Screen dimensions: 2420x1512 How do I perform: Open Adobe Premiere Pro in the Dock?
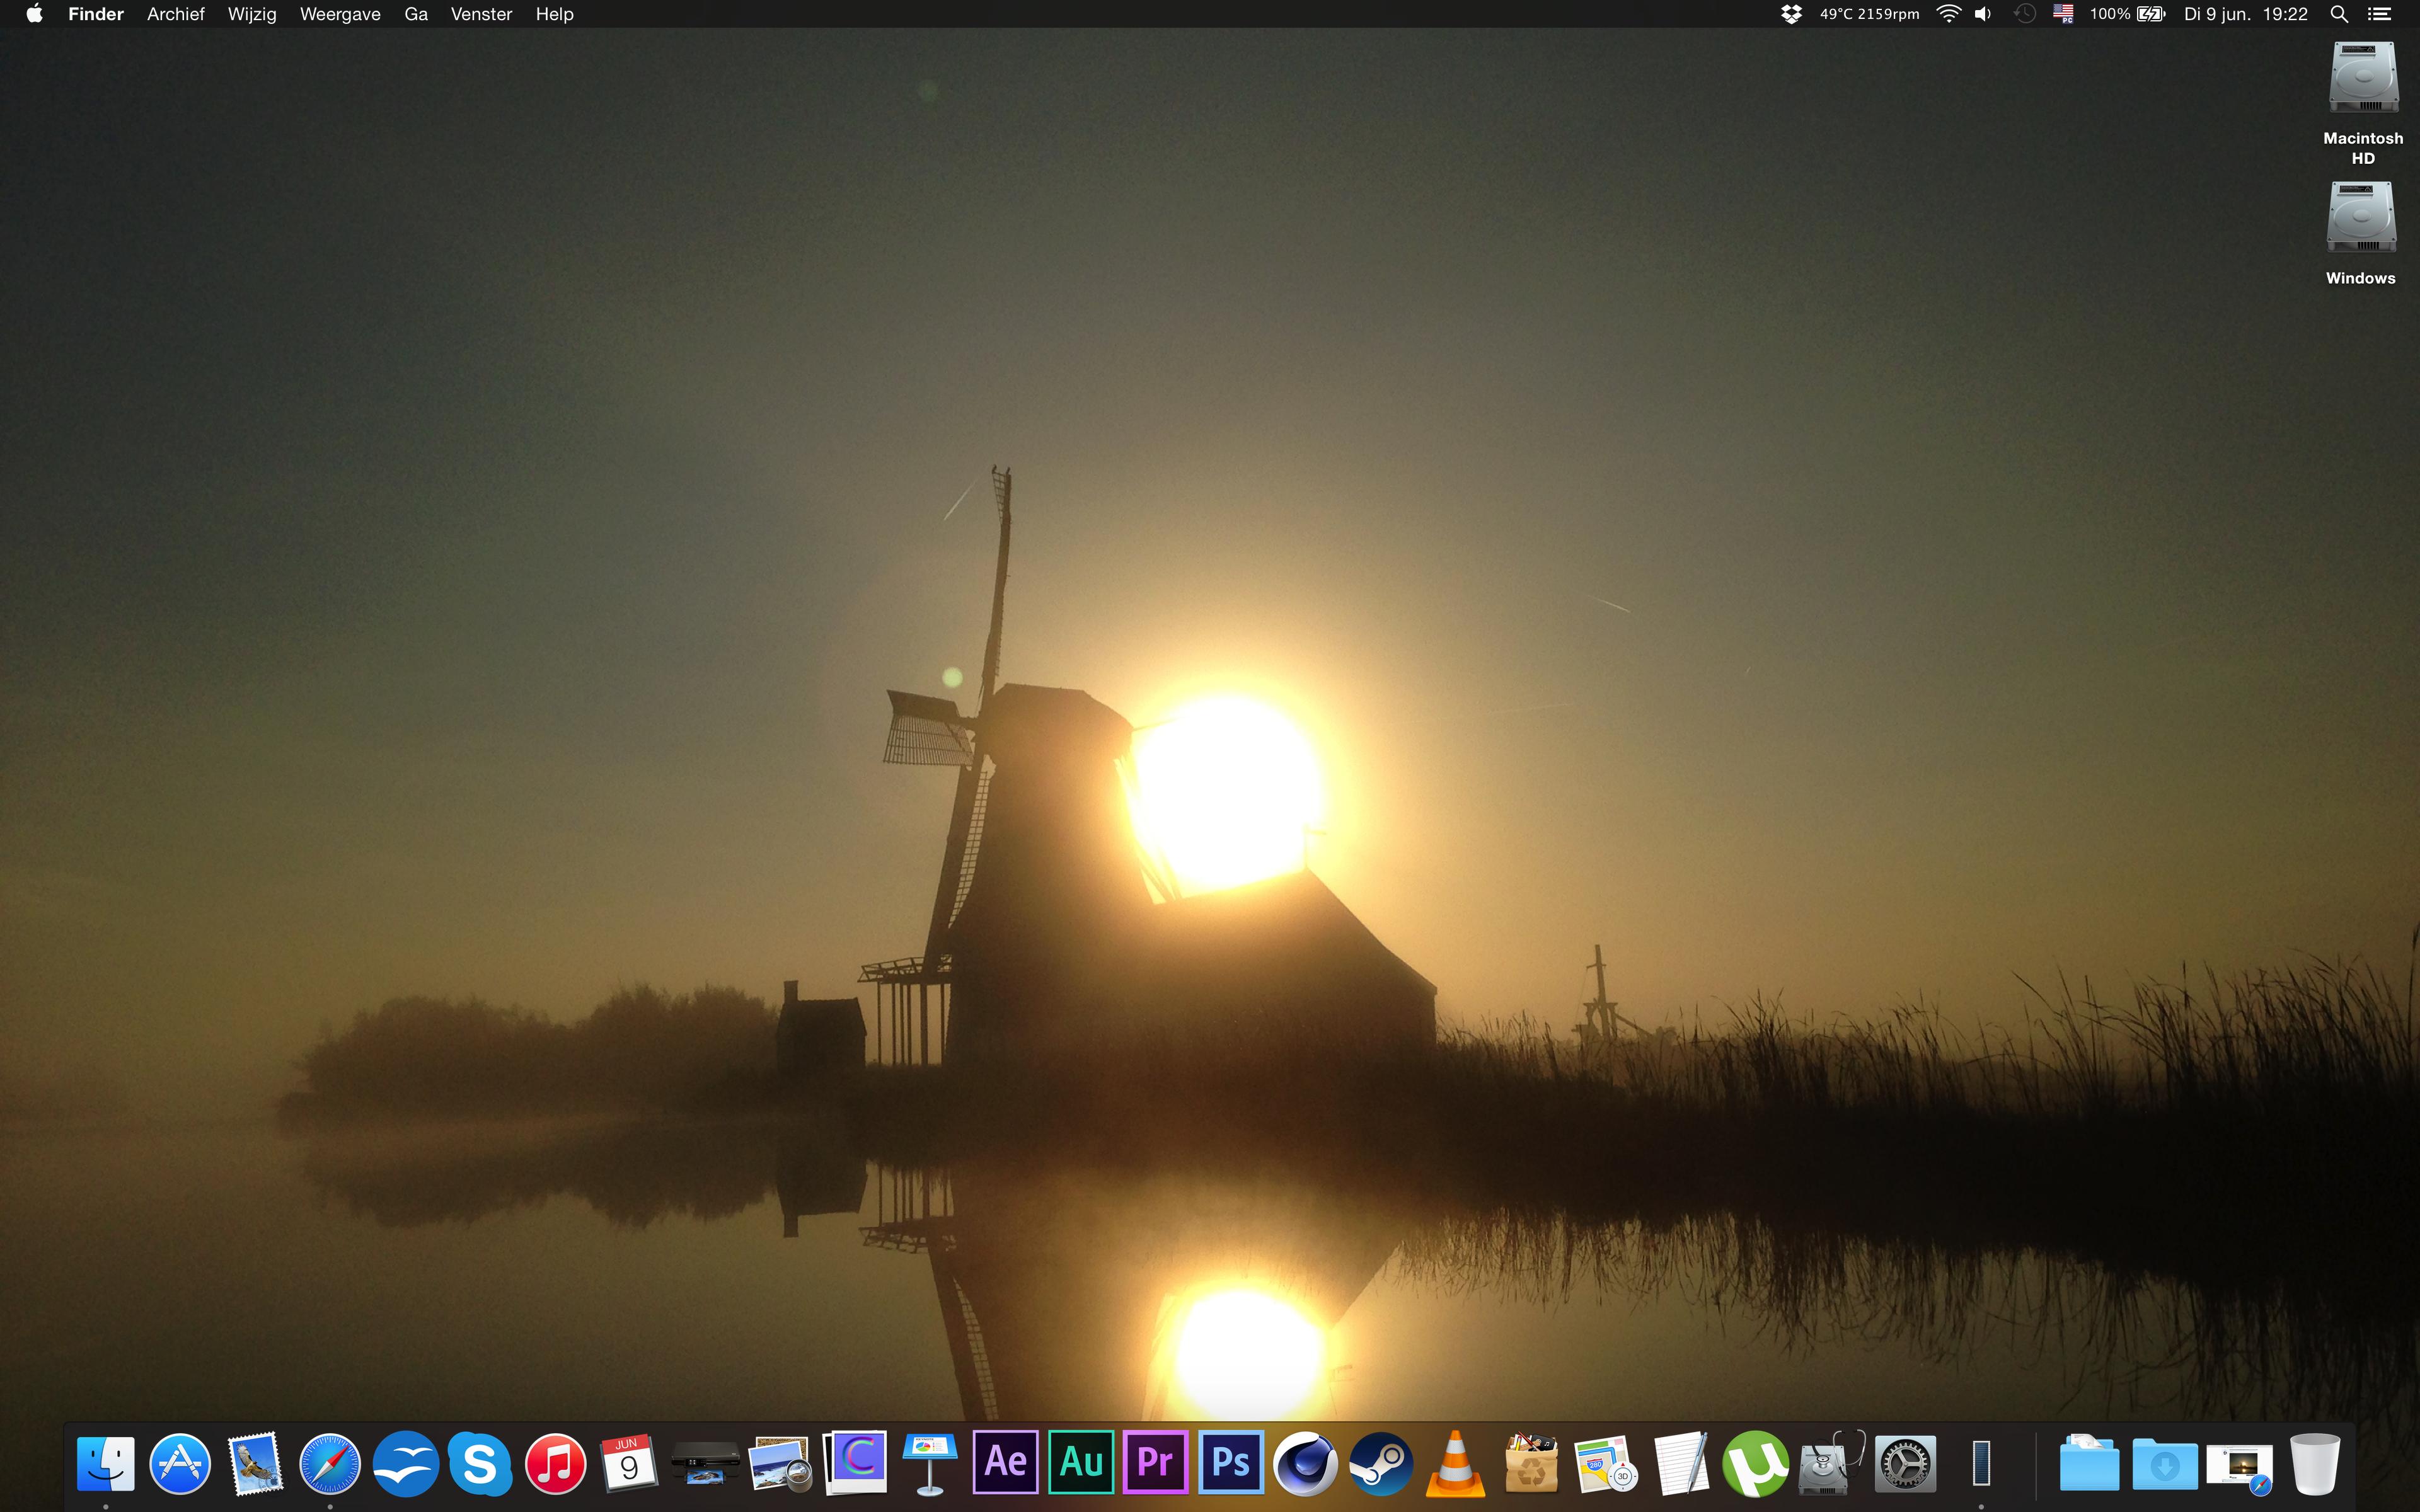pyautogui.click(x=1155, y=1463)
